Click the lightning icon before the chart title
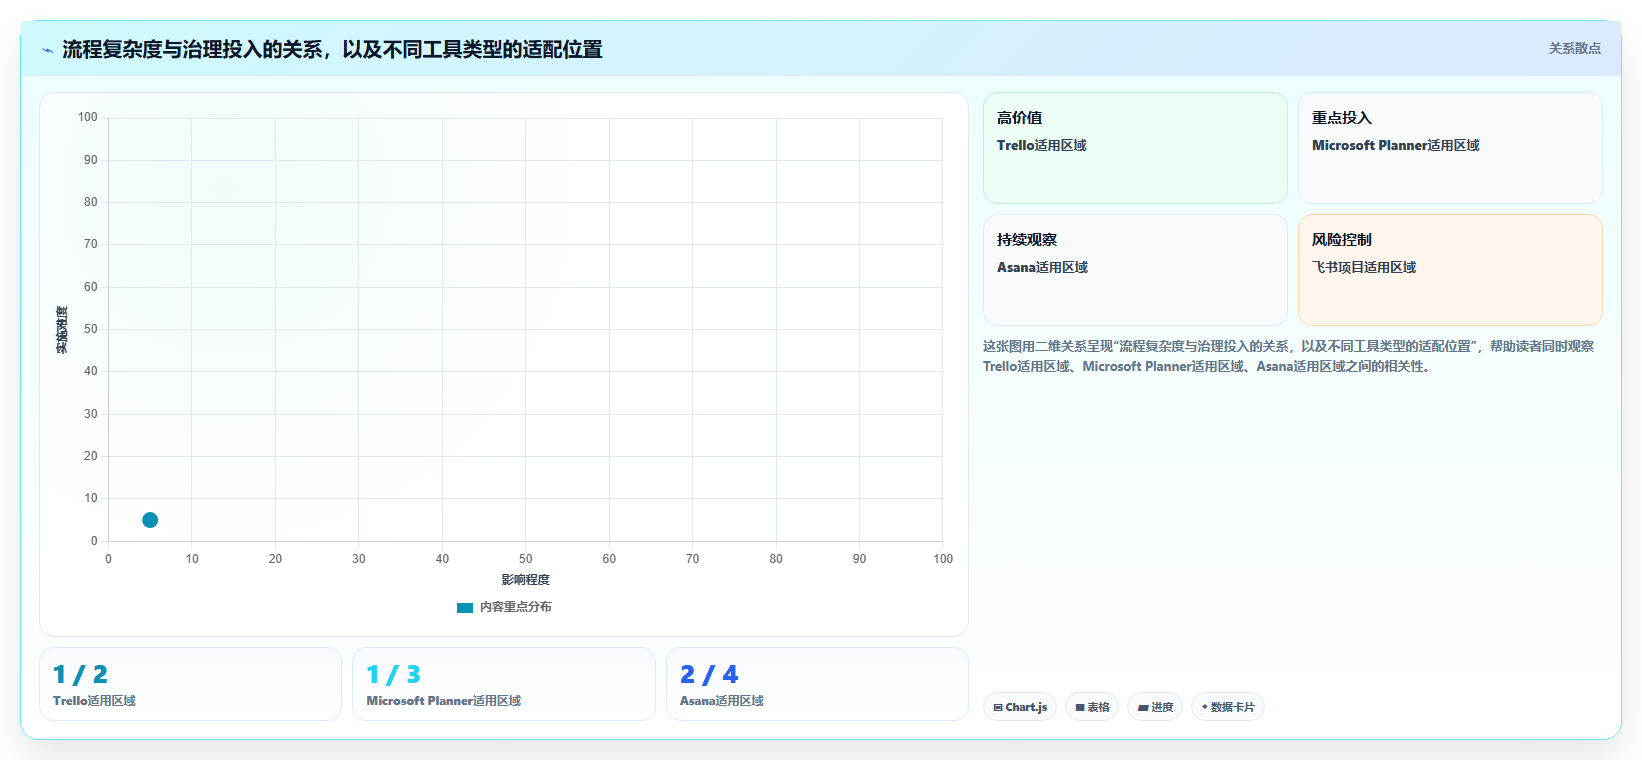The height and width of the screenshot is (760, 1642). (47, 50)
